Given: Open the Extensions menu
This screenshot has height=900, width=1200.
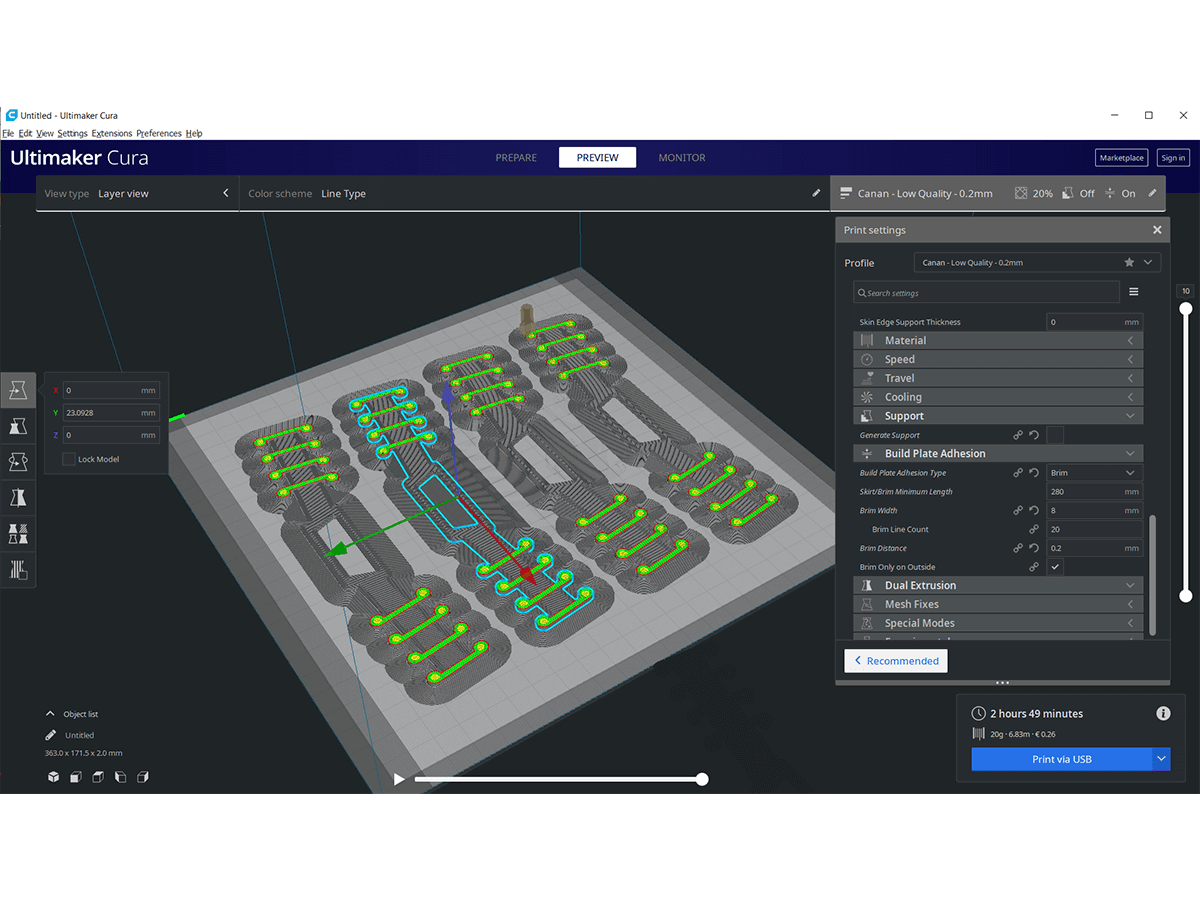Looking at the screenshot, I should [x=111, y=133].
